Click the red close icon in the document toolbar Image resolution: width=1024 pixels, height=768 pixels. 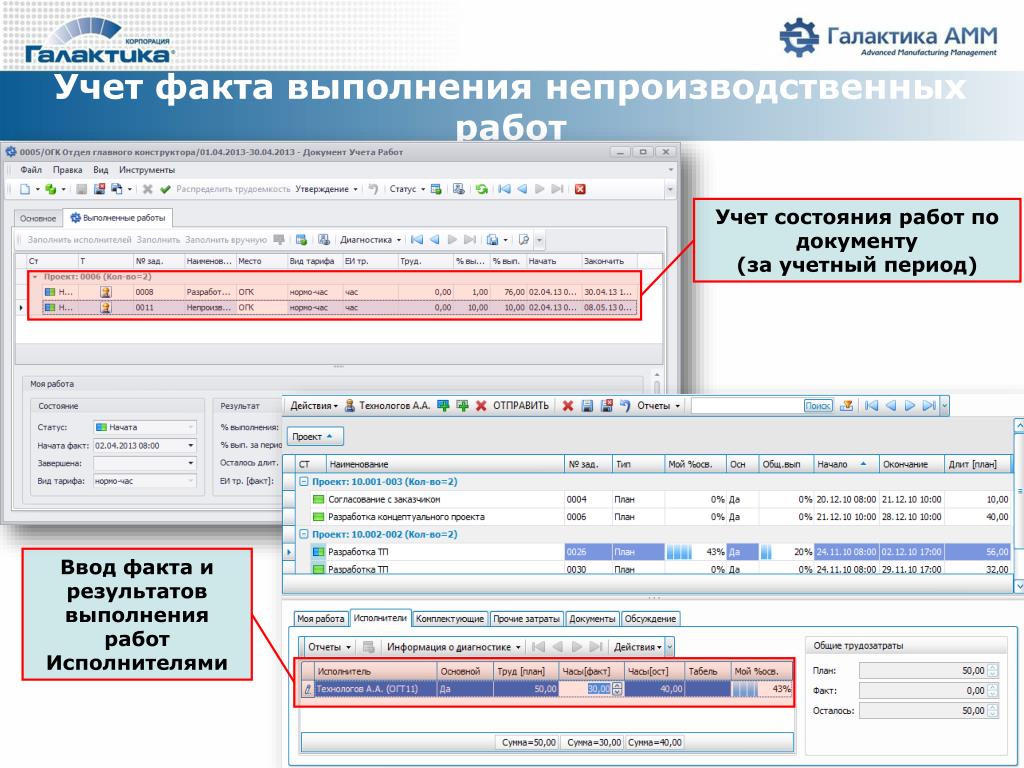(x=580, y=189)
